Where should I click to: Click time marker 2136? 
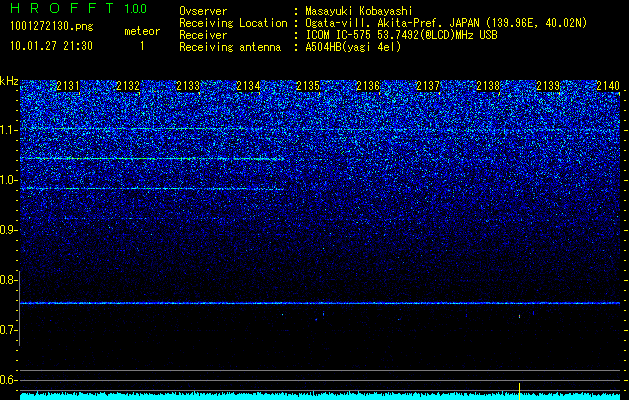click(368, 85)
